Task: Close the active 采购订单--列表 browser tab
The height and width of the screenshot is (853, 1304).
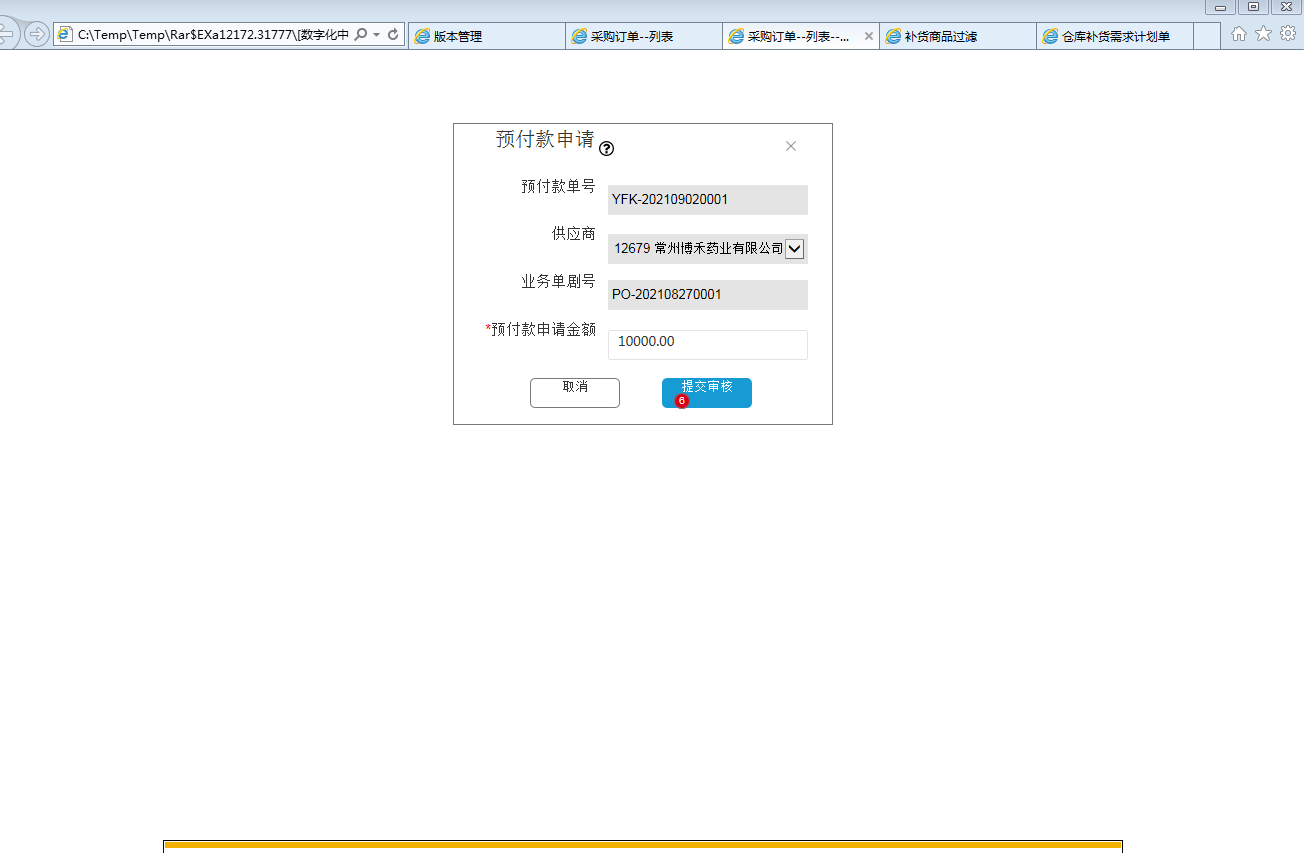Action: click(x=868, y=36)
